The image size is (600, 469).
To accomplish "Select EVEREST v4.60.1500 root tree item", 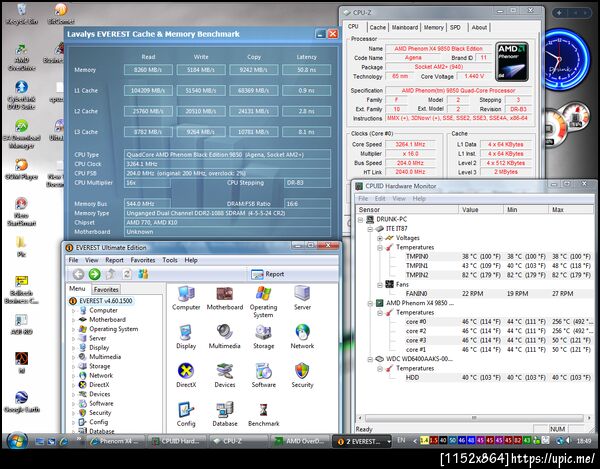I will [x=101, y=301].
